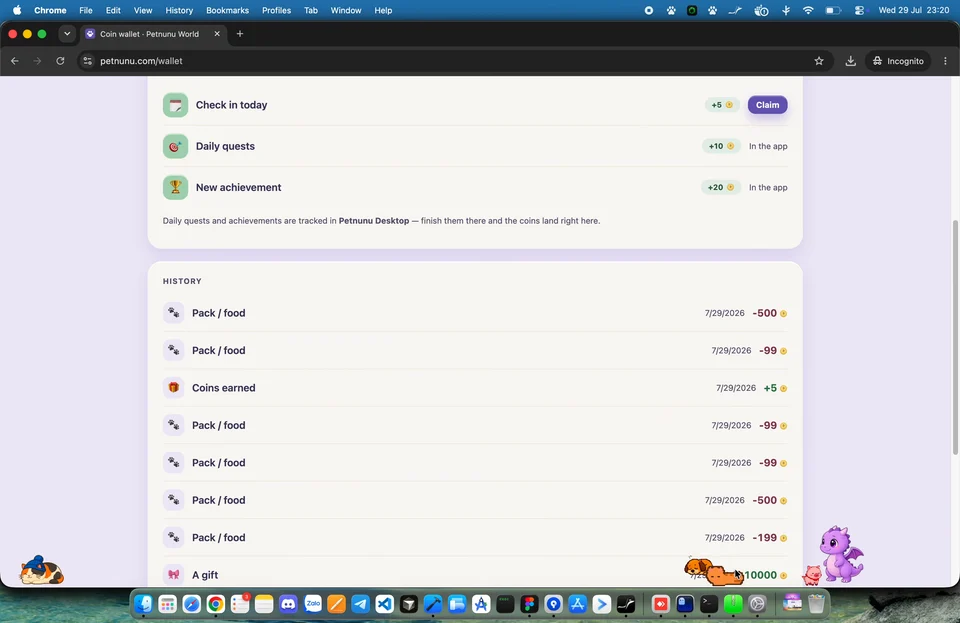Click the +10 coin badge for Daily quests
960x623 pixels.
[x=721, y=146]
